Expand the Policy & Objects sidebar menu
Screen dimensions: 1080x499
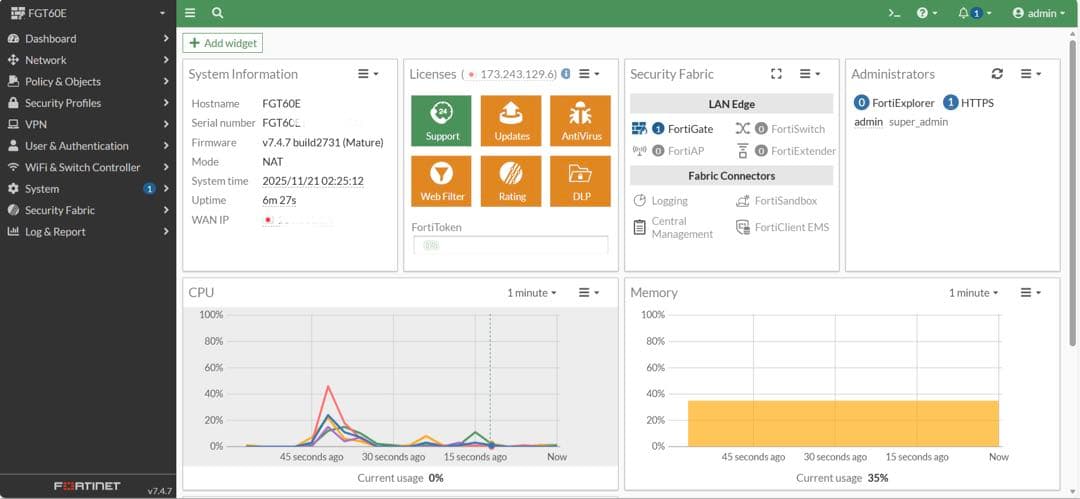tap(88, 81)
